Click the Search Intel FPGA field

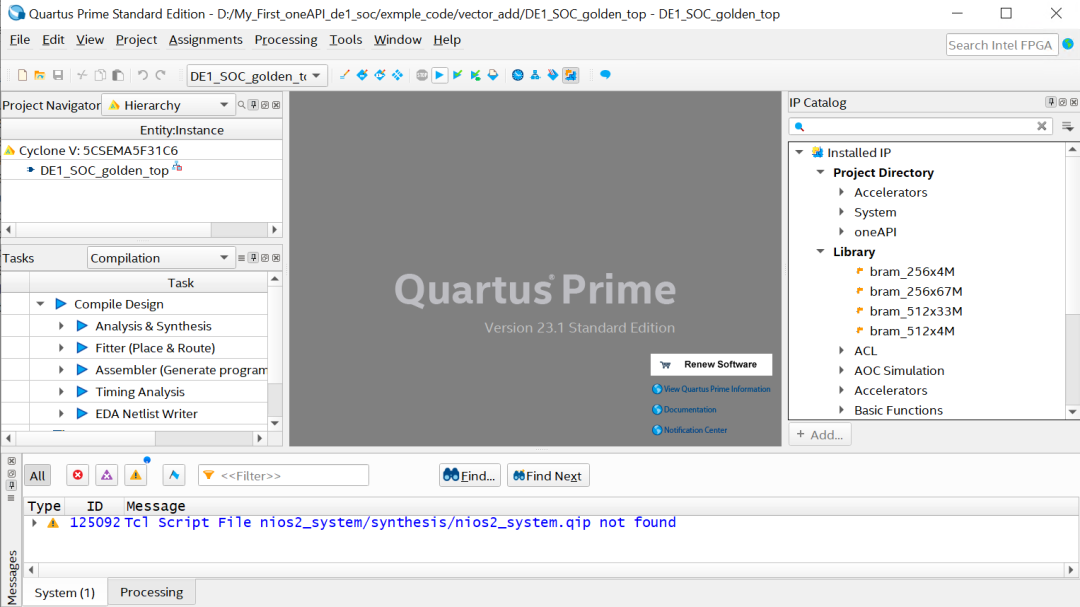(1001, 45)
